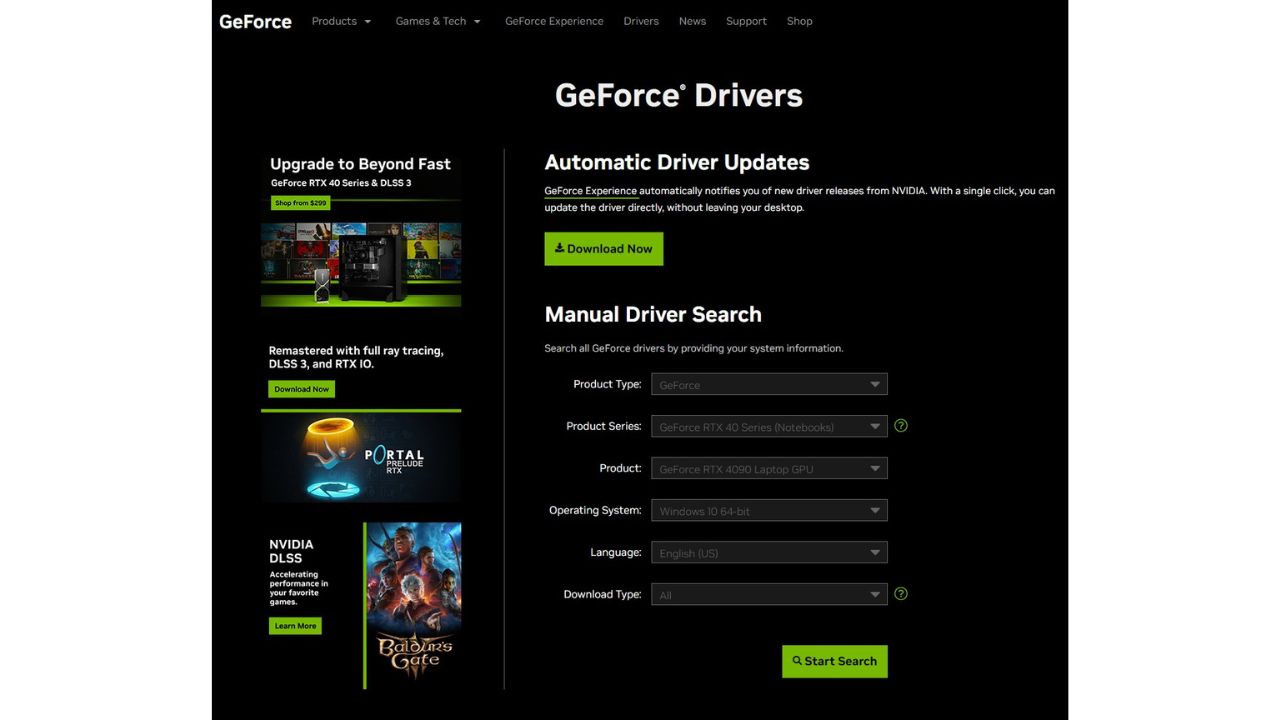This screenshot has width=1280, height=720.
Task: Click help icon beside Download Type
Action: [x=901, y=594]
